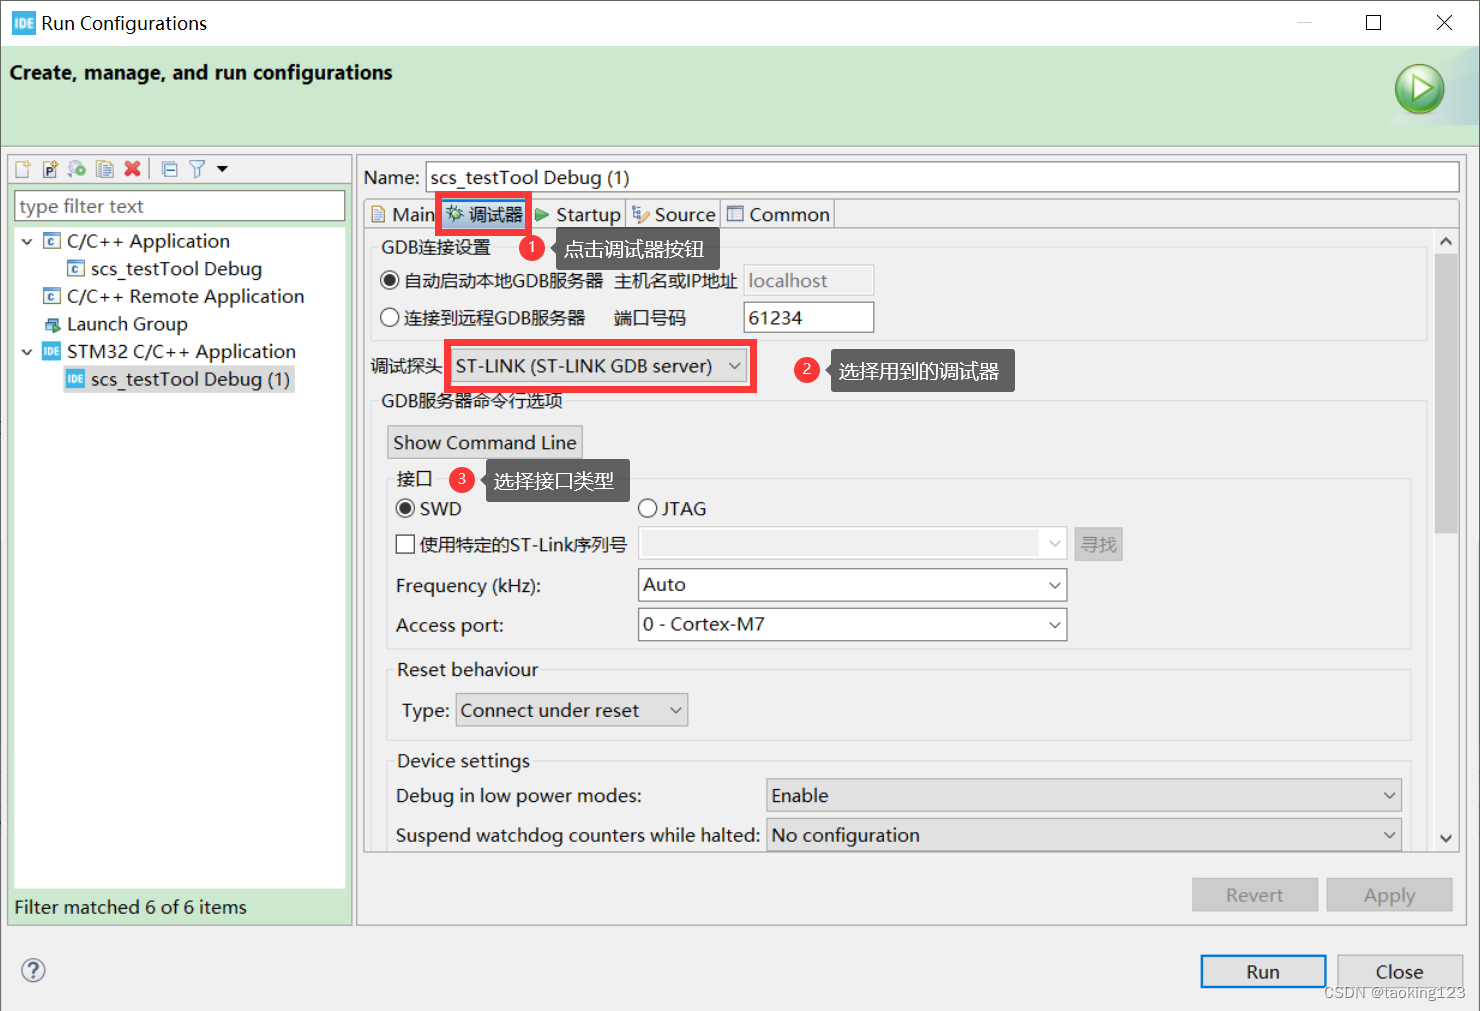
Task: Click the port number field 61234
Action: [x=809, y=318]
